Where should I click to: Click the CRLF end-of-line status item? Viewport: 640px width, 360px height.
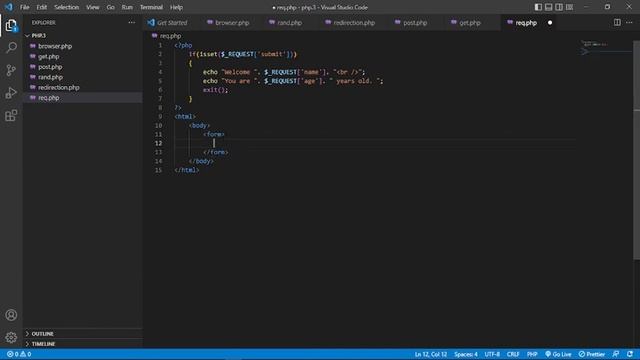pyautogui.click(x=513, y=354)
